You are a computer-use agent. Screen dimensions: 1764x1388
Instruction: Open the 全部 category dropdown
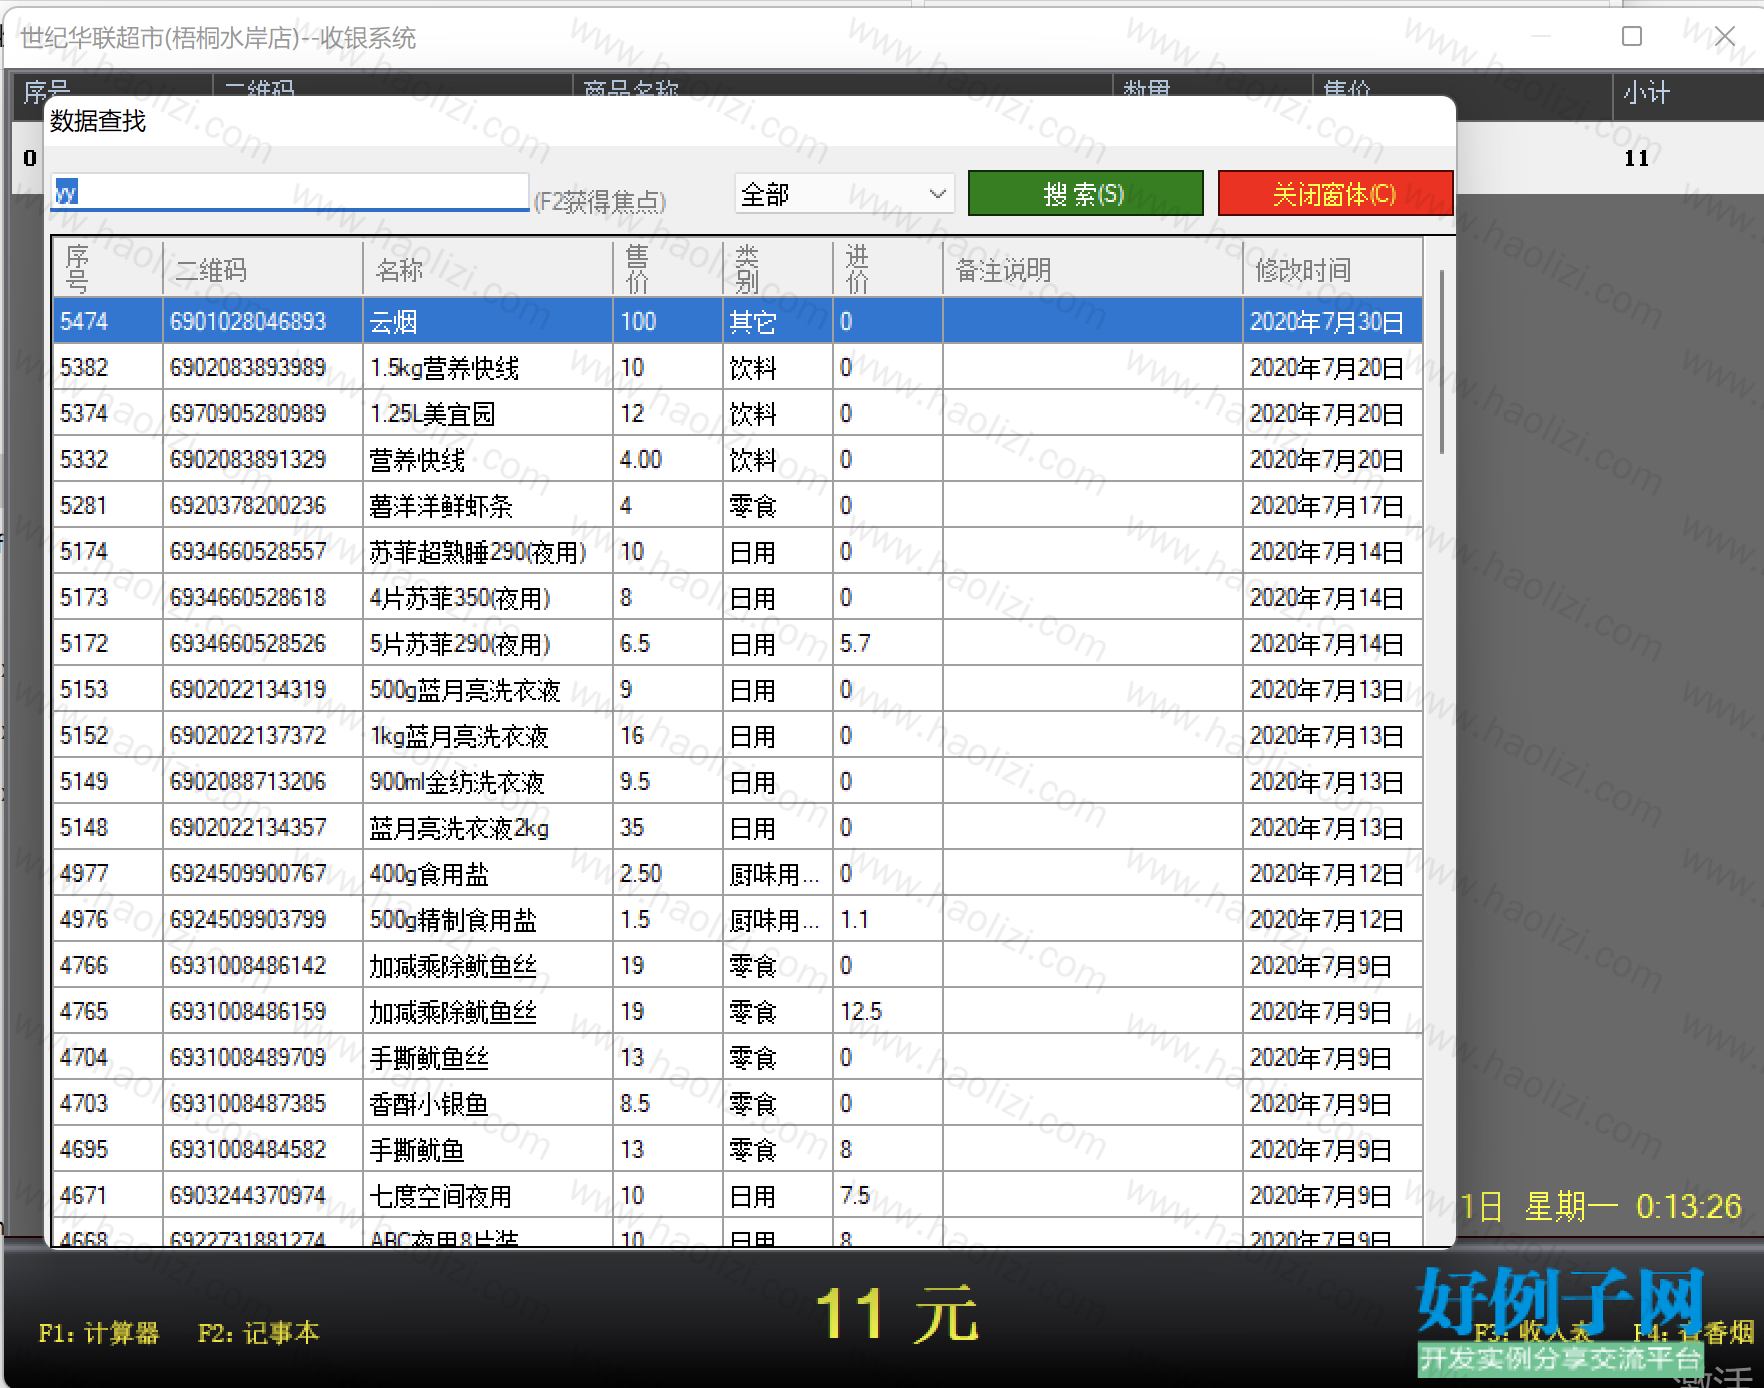click(844, 194)
